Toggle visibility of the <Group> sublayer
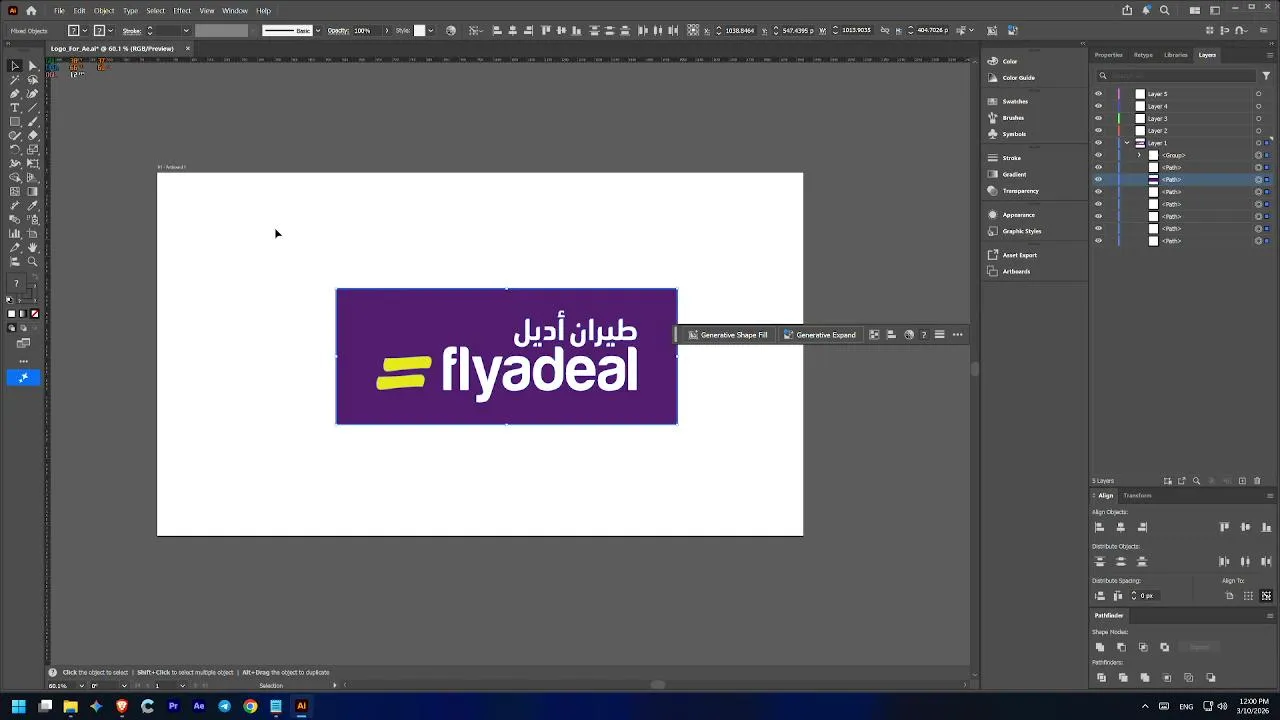Image resolution: width=1280 pixels, height=720 pixels. point(1098,155)
